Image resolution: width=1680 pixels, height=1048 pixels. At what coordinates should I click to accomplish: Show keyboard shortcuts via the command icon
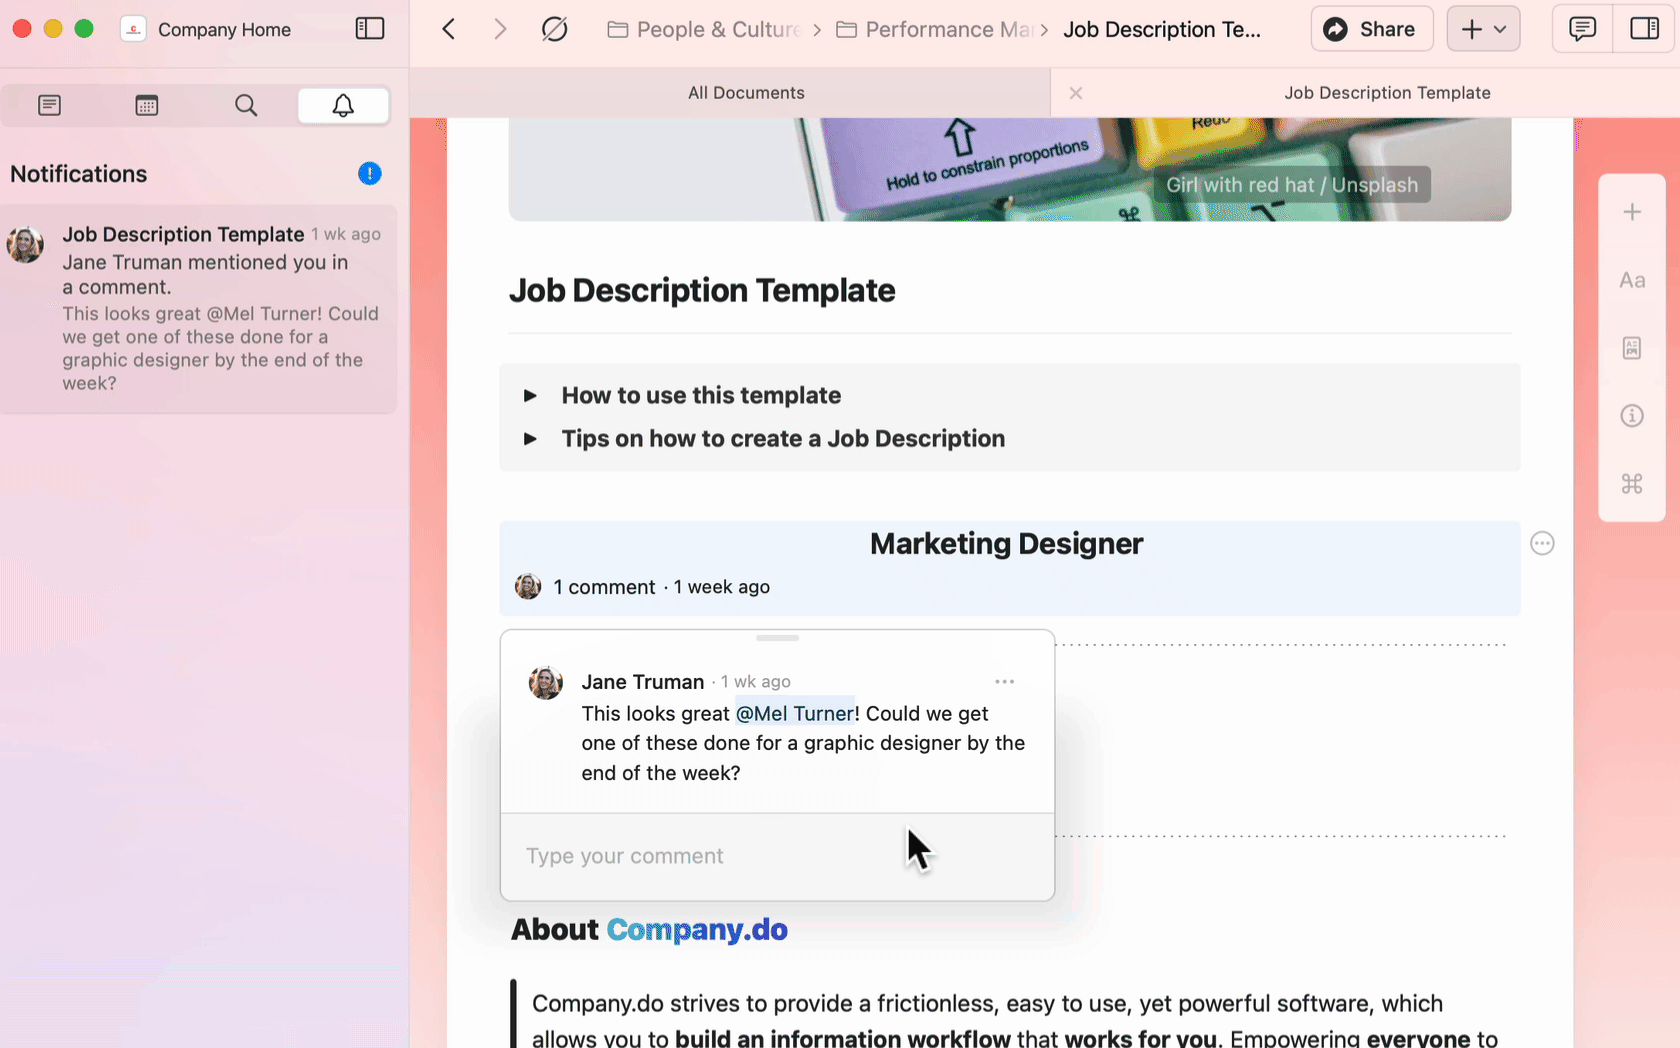[1631, 483]
